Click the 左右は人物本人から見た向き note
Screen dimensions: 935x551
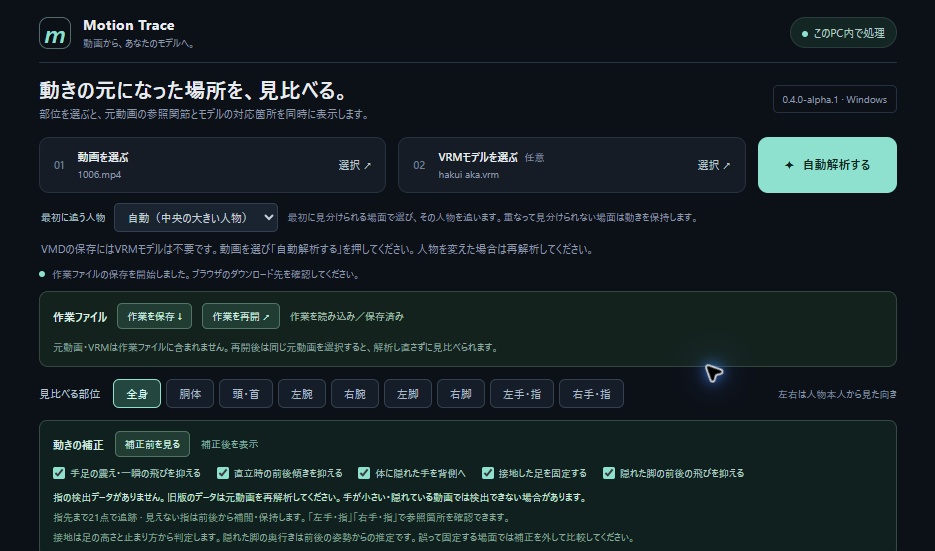point(837,394)
